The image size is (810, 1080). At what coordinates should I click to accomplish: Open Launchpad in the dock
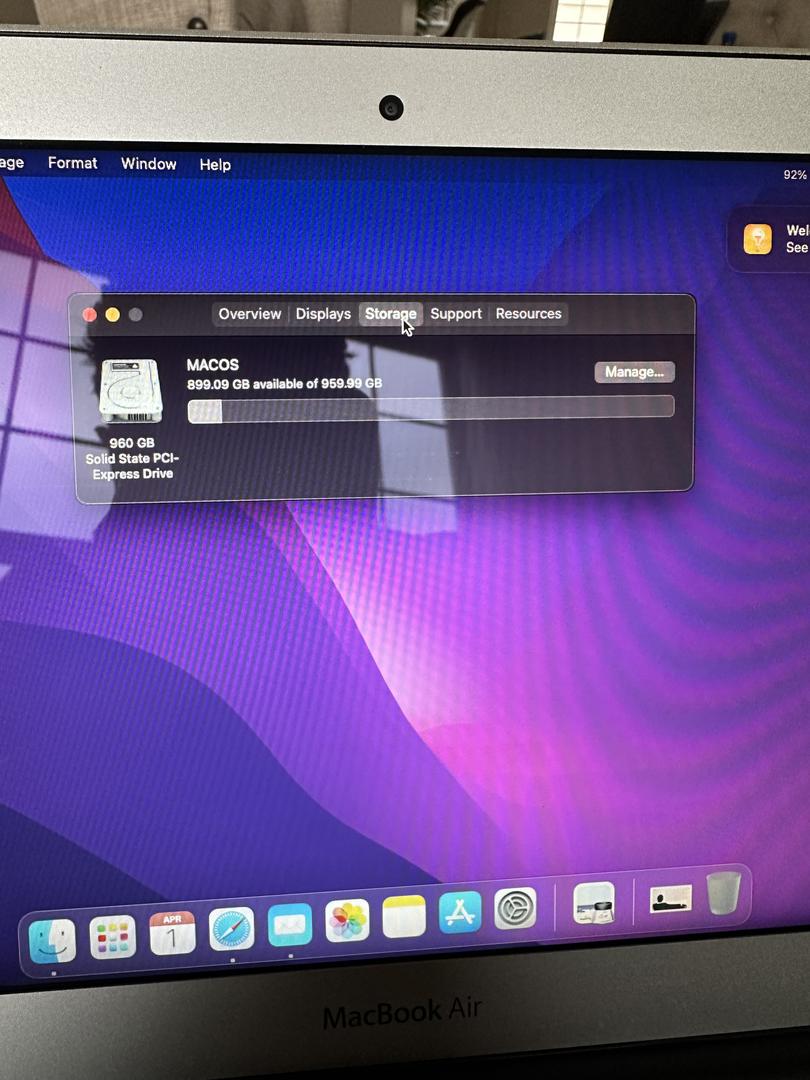112,937
